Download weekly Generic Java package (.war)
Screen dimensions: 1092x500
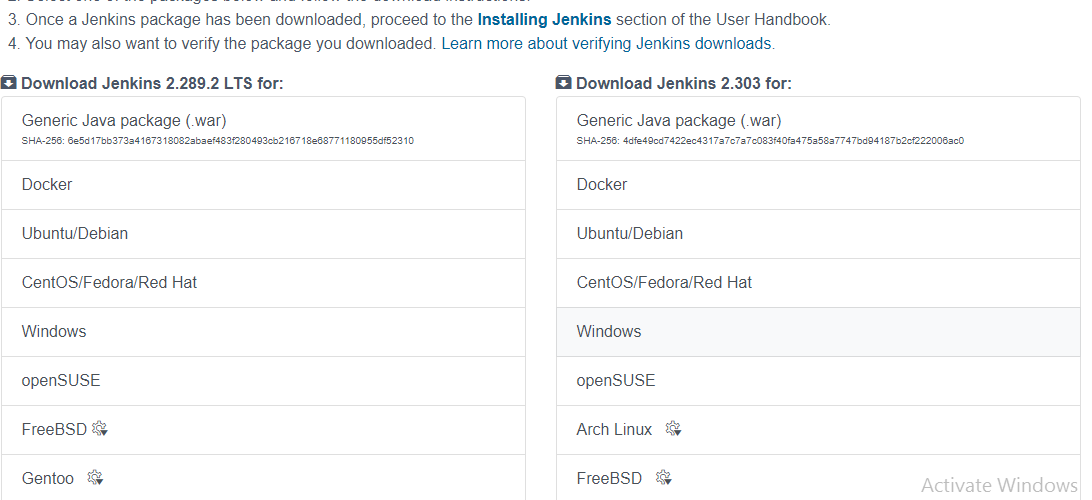click(x=818, y=129)
